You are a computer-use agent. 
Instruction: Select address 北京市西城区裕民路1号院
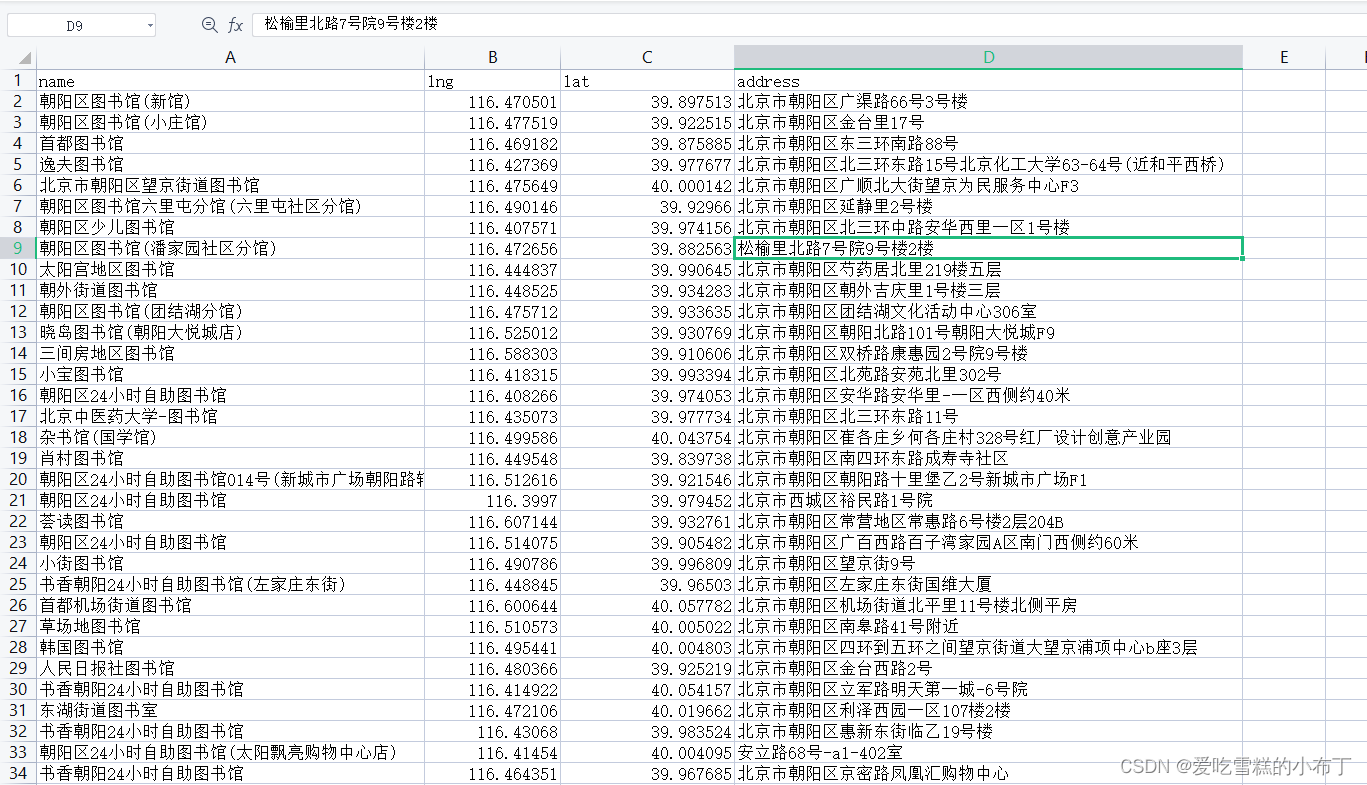click(988, 500)
